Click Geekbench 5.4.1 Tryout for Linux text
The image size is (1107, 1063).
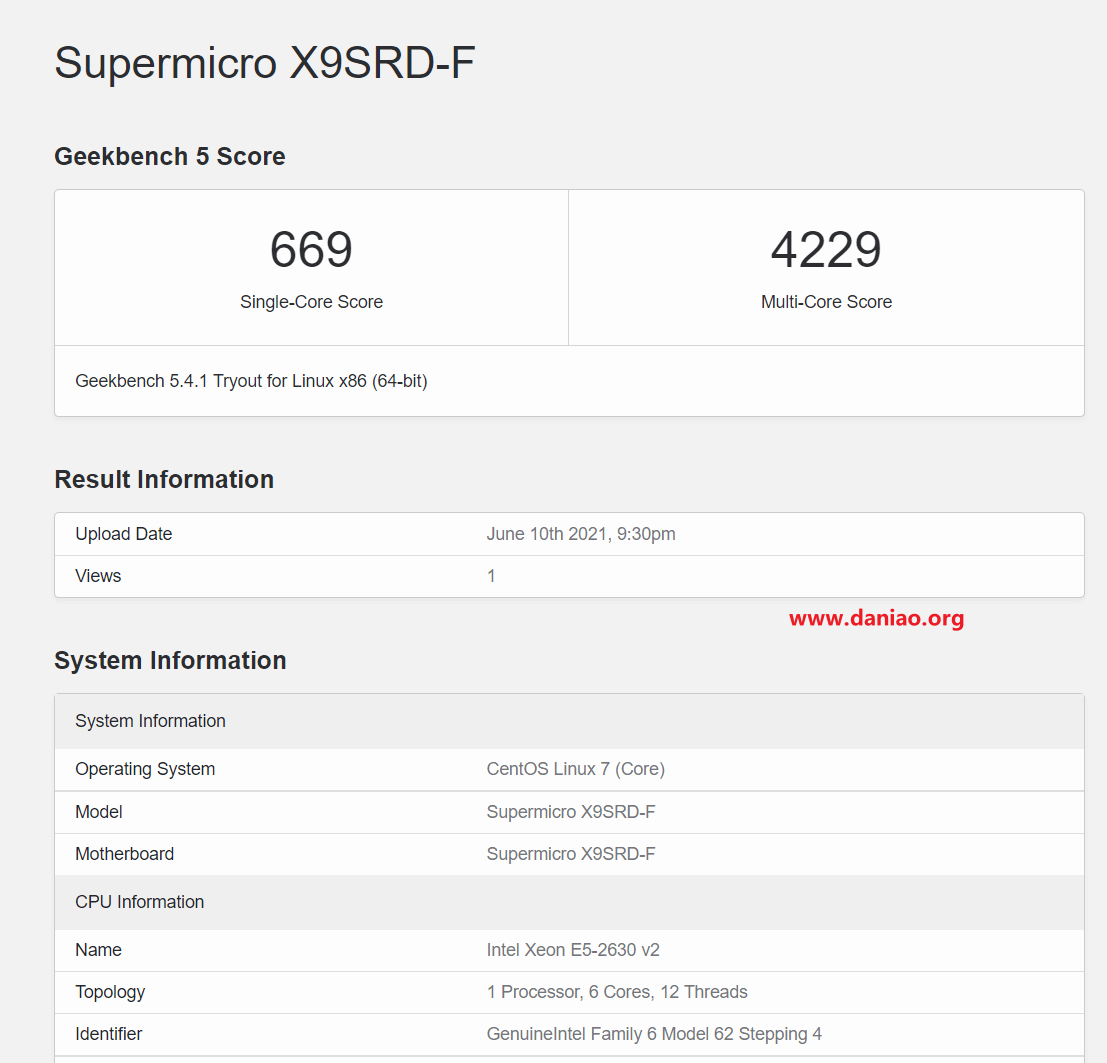pos(251,381)
